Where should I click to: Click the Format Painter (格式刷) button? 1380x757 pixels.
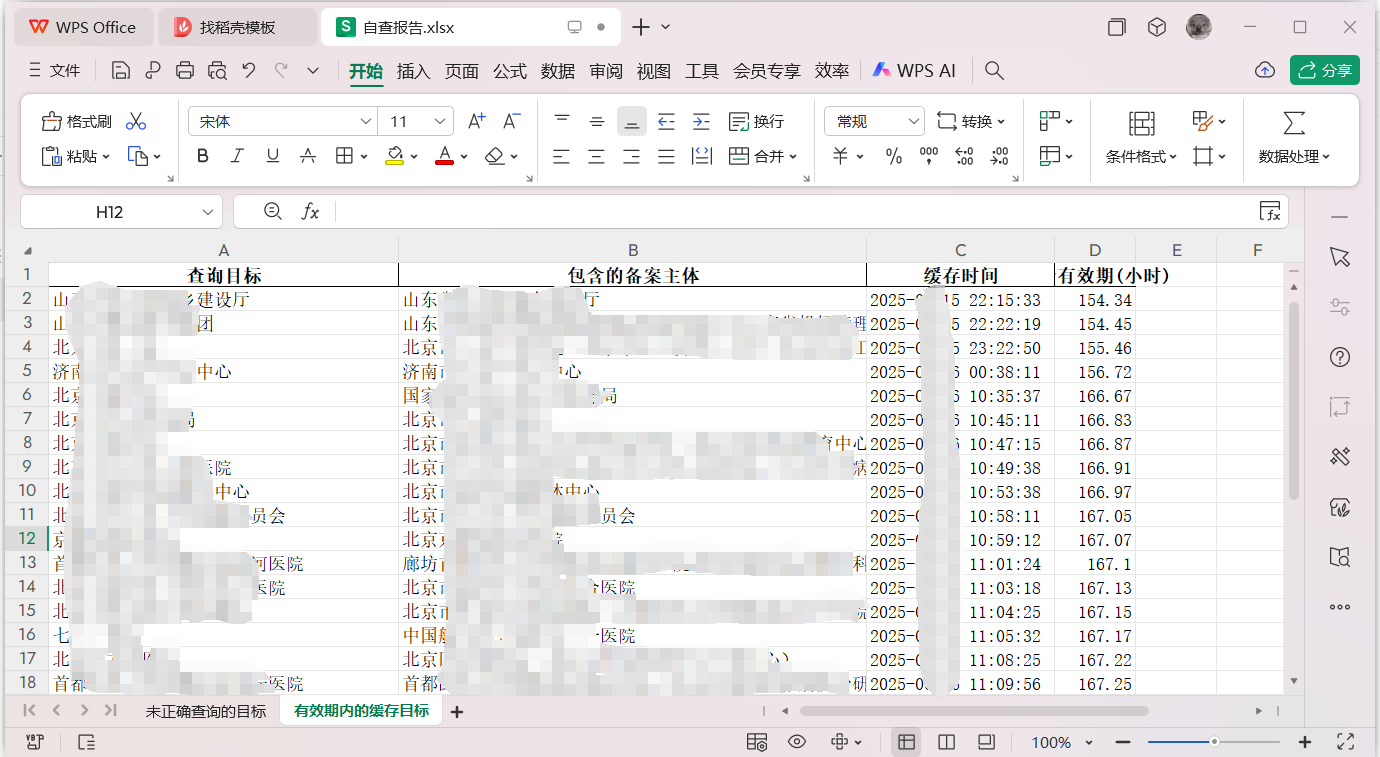(77, 121)
